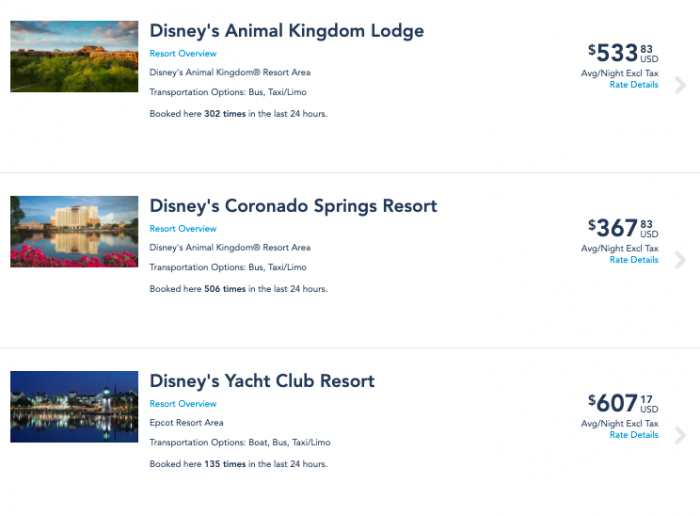
Task: Select the $533 nightly price
Action: [617, 53]
